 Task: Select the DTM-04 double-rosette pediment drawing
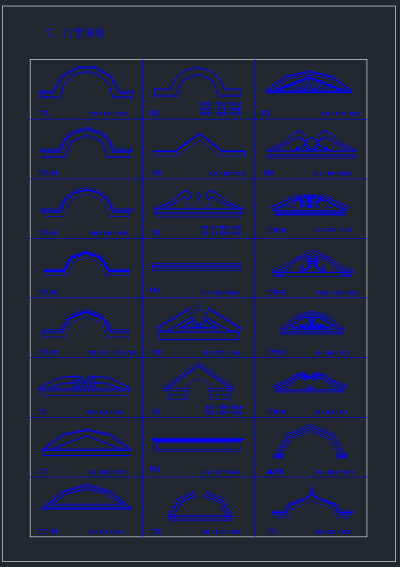(x=310, y=383)
